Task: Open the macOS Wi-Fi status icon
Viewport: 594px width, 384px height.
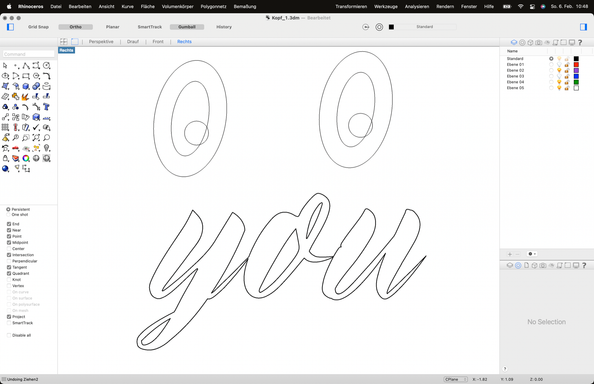Action: pyautogui.click(x=521, y=6)
